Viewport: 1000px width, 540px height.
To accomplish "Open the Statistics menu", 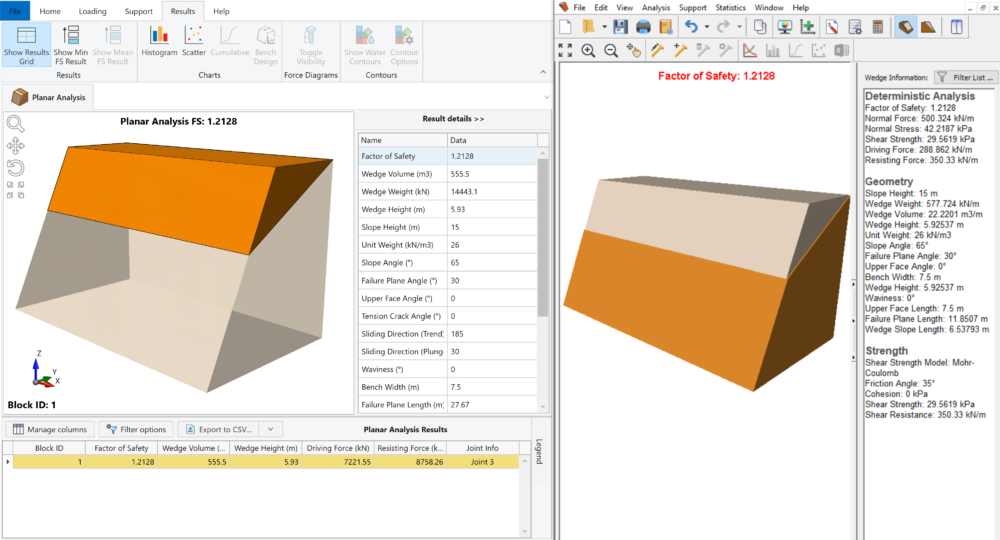I will [x=728, y=8].
